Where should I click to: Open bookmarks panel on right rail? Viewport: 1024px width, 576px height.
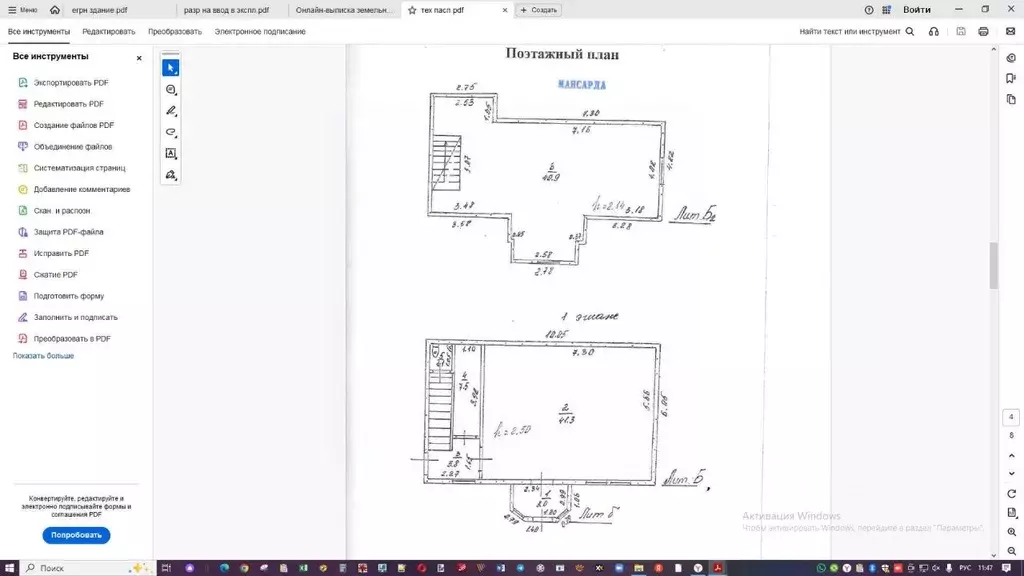[1011, 78]
